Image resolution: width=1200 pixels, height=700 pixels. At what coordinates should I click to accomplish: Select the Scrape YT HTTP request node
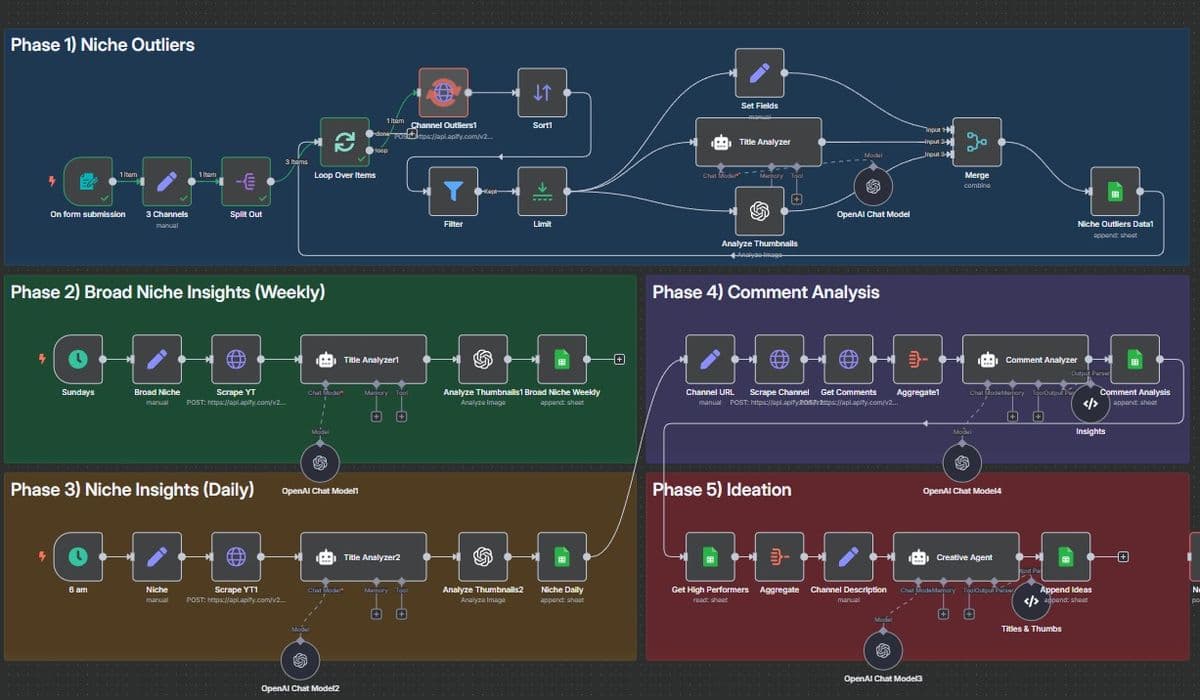(236, 359)
